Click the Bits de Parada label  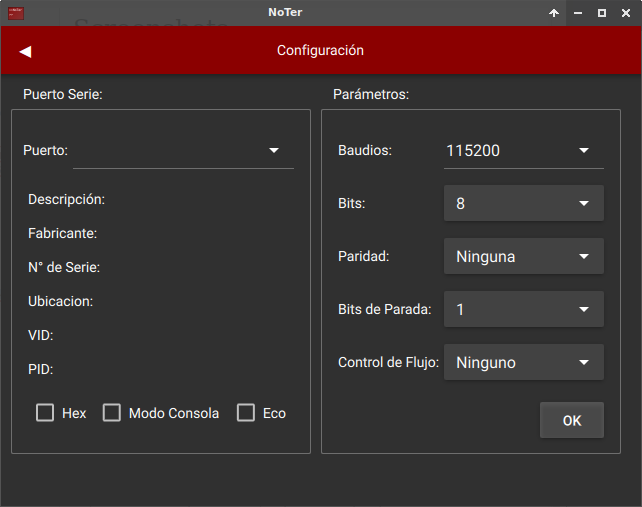[x=384, y=309]
